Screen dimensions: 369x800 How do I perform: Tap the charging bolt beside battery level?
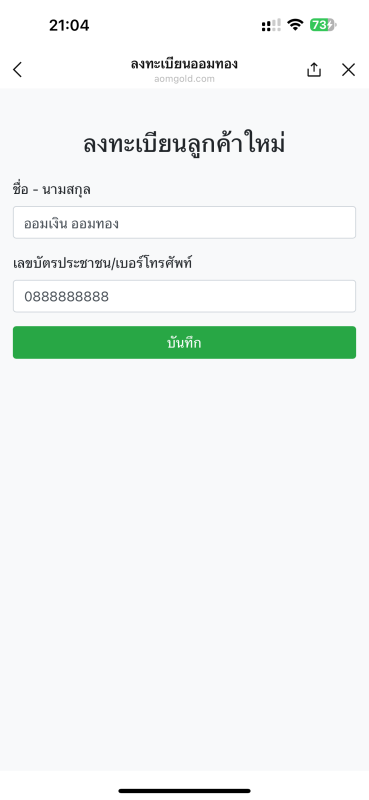(331, 24)
